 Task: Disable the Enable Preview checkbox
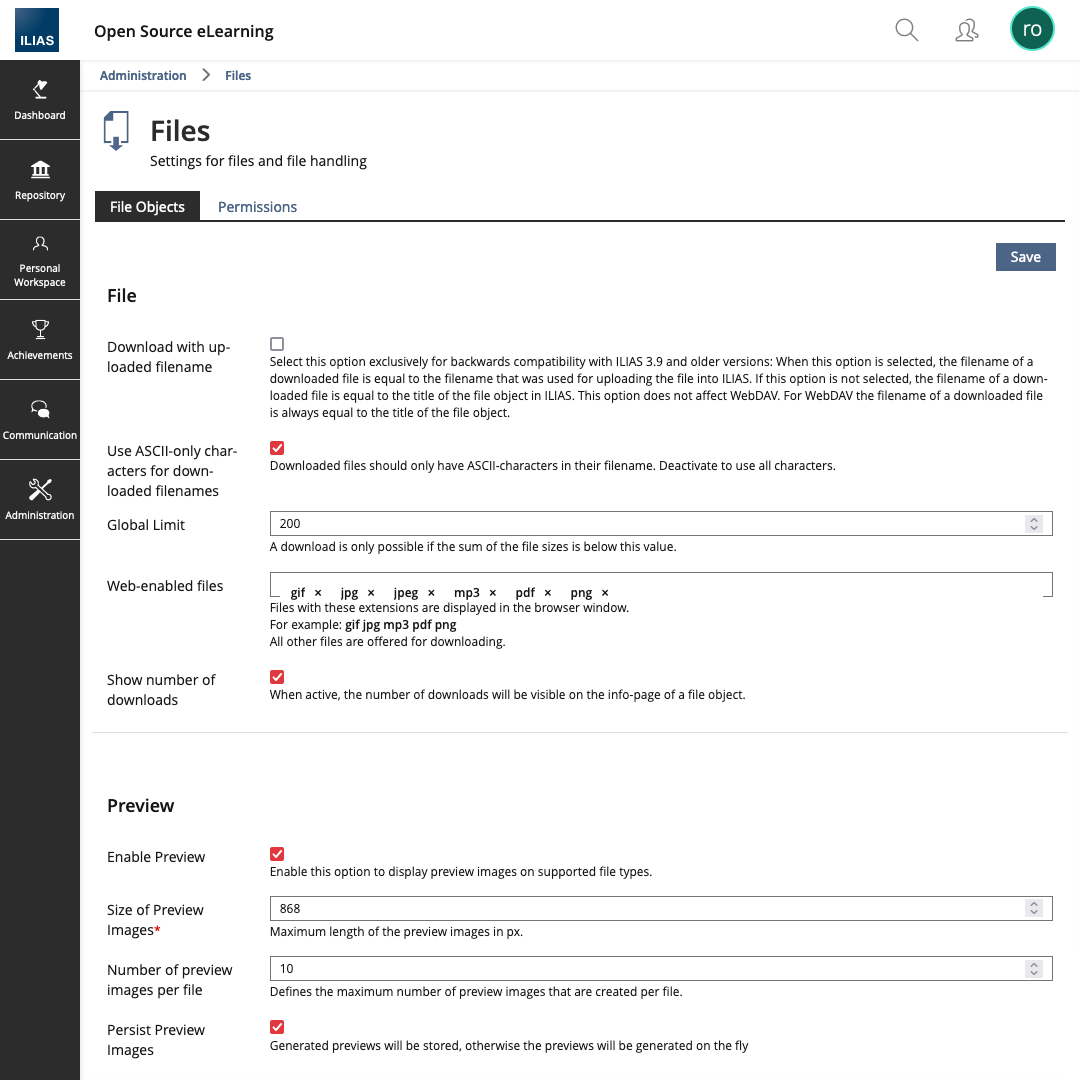277,853
